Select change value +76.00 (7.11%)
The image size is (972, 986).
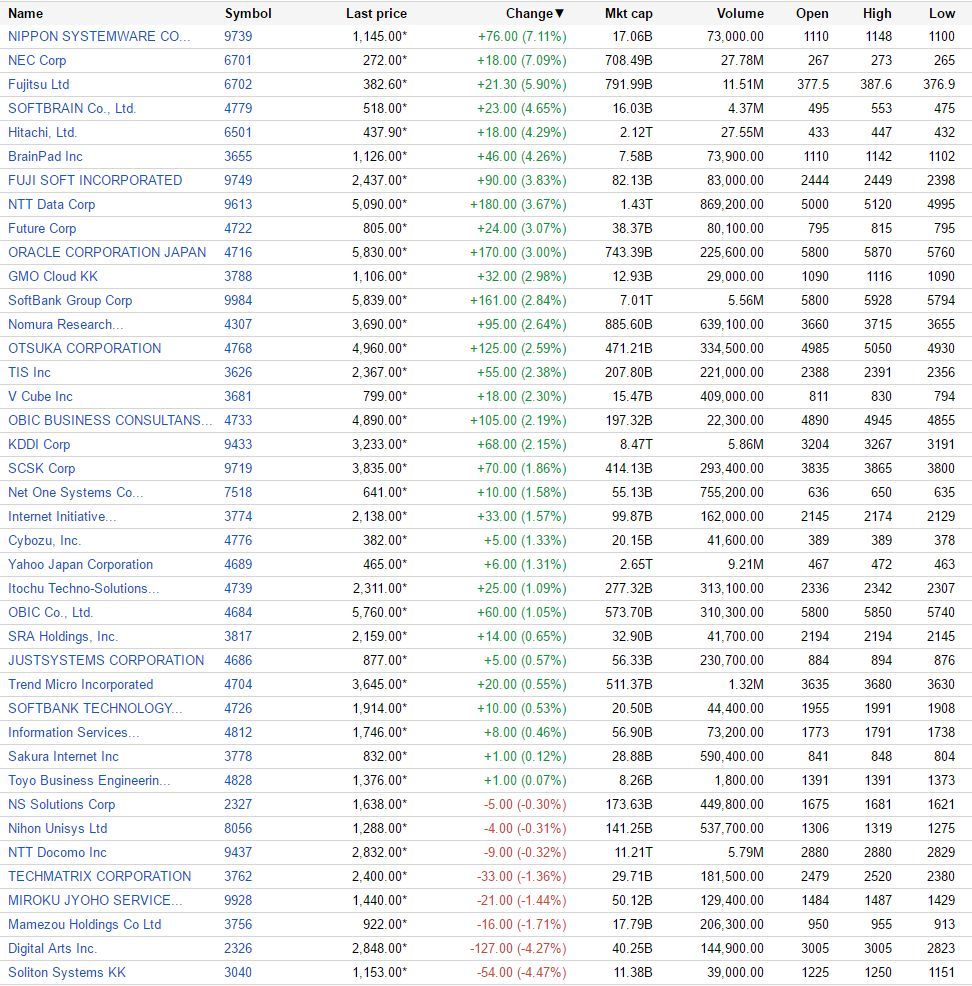pos(522,36)
